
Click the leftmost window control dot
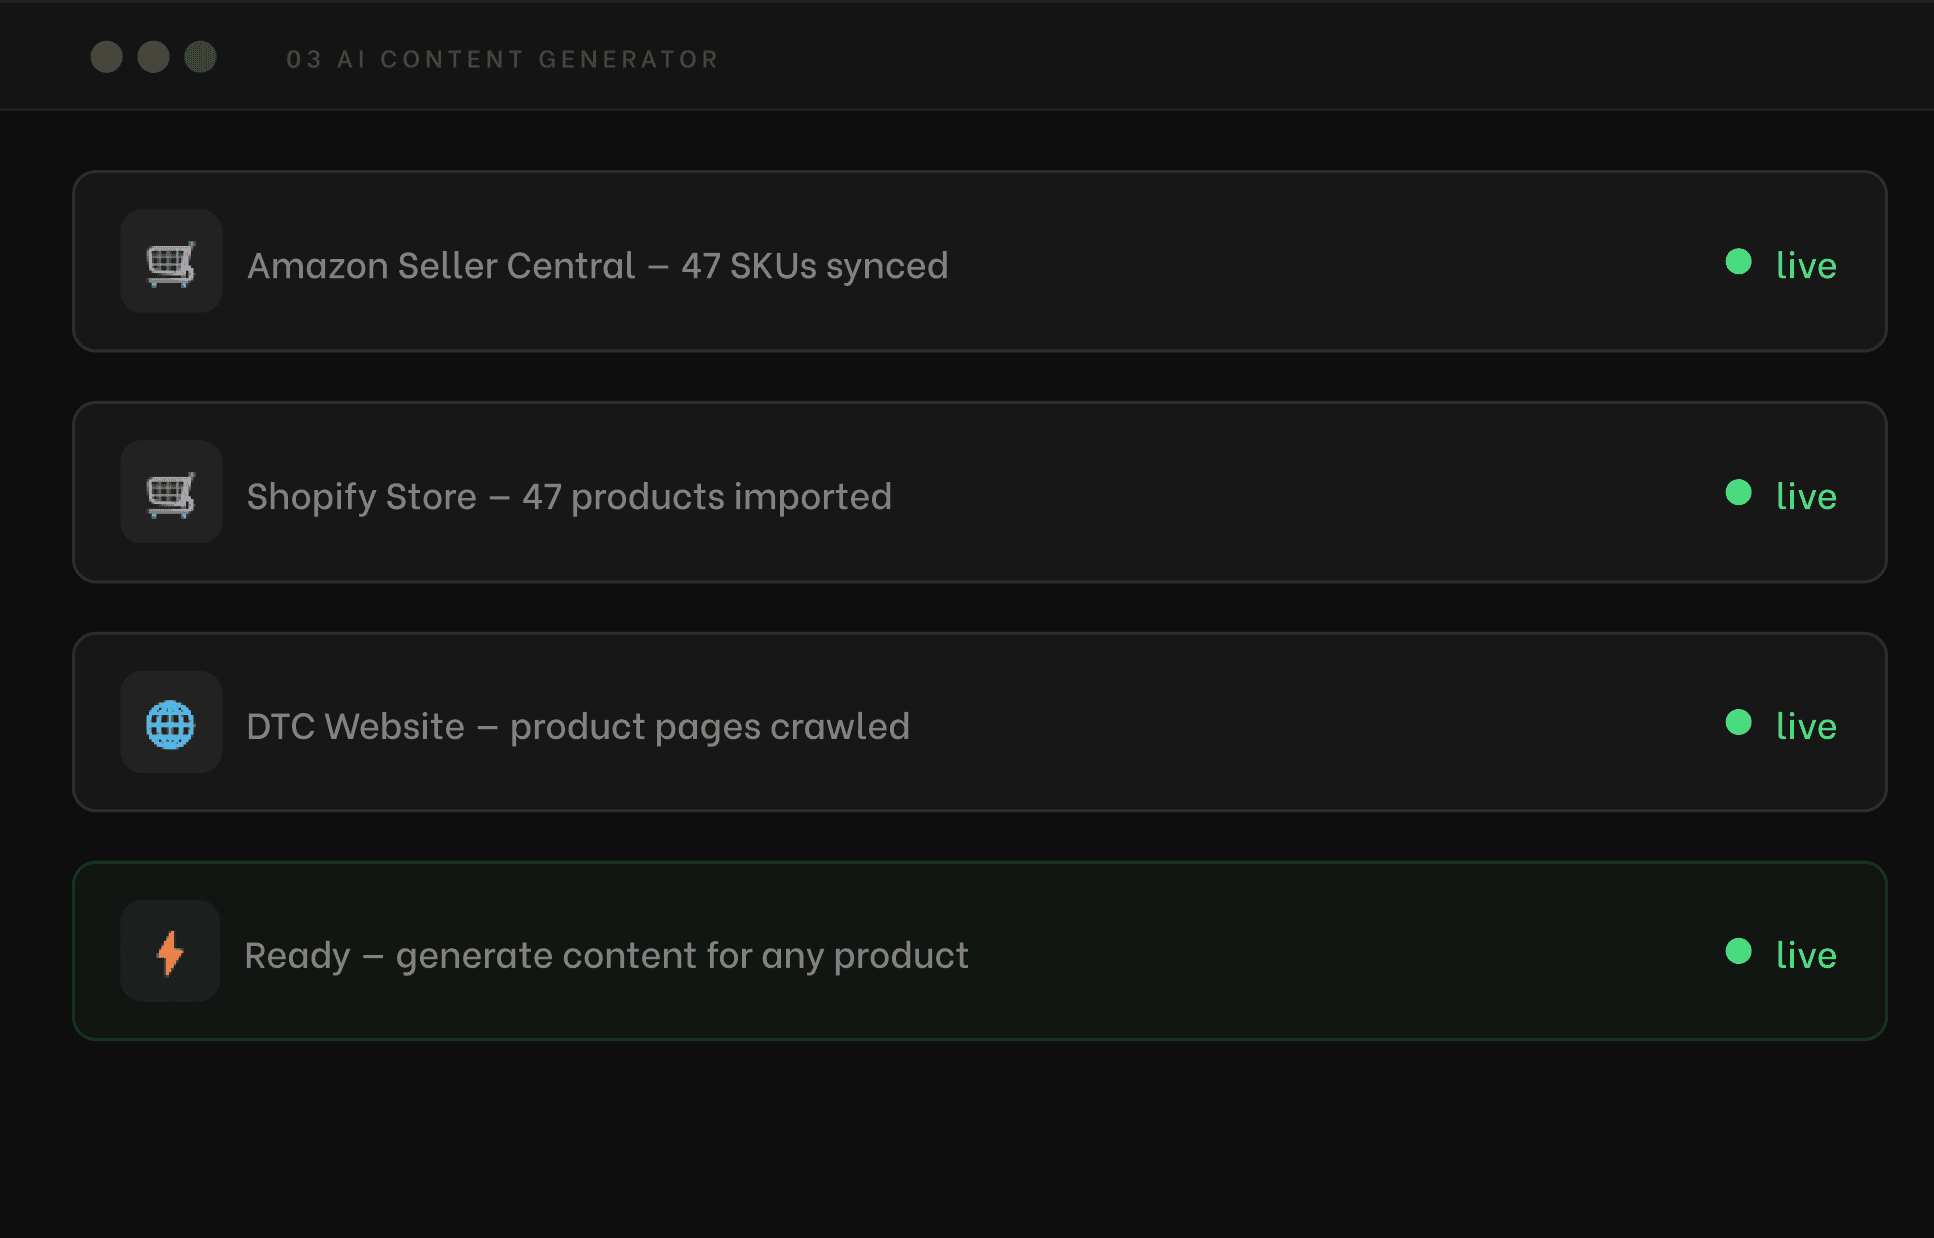click(107, 57)
